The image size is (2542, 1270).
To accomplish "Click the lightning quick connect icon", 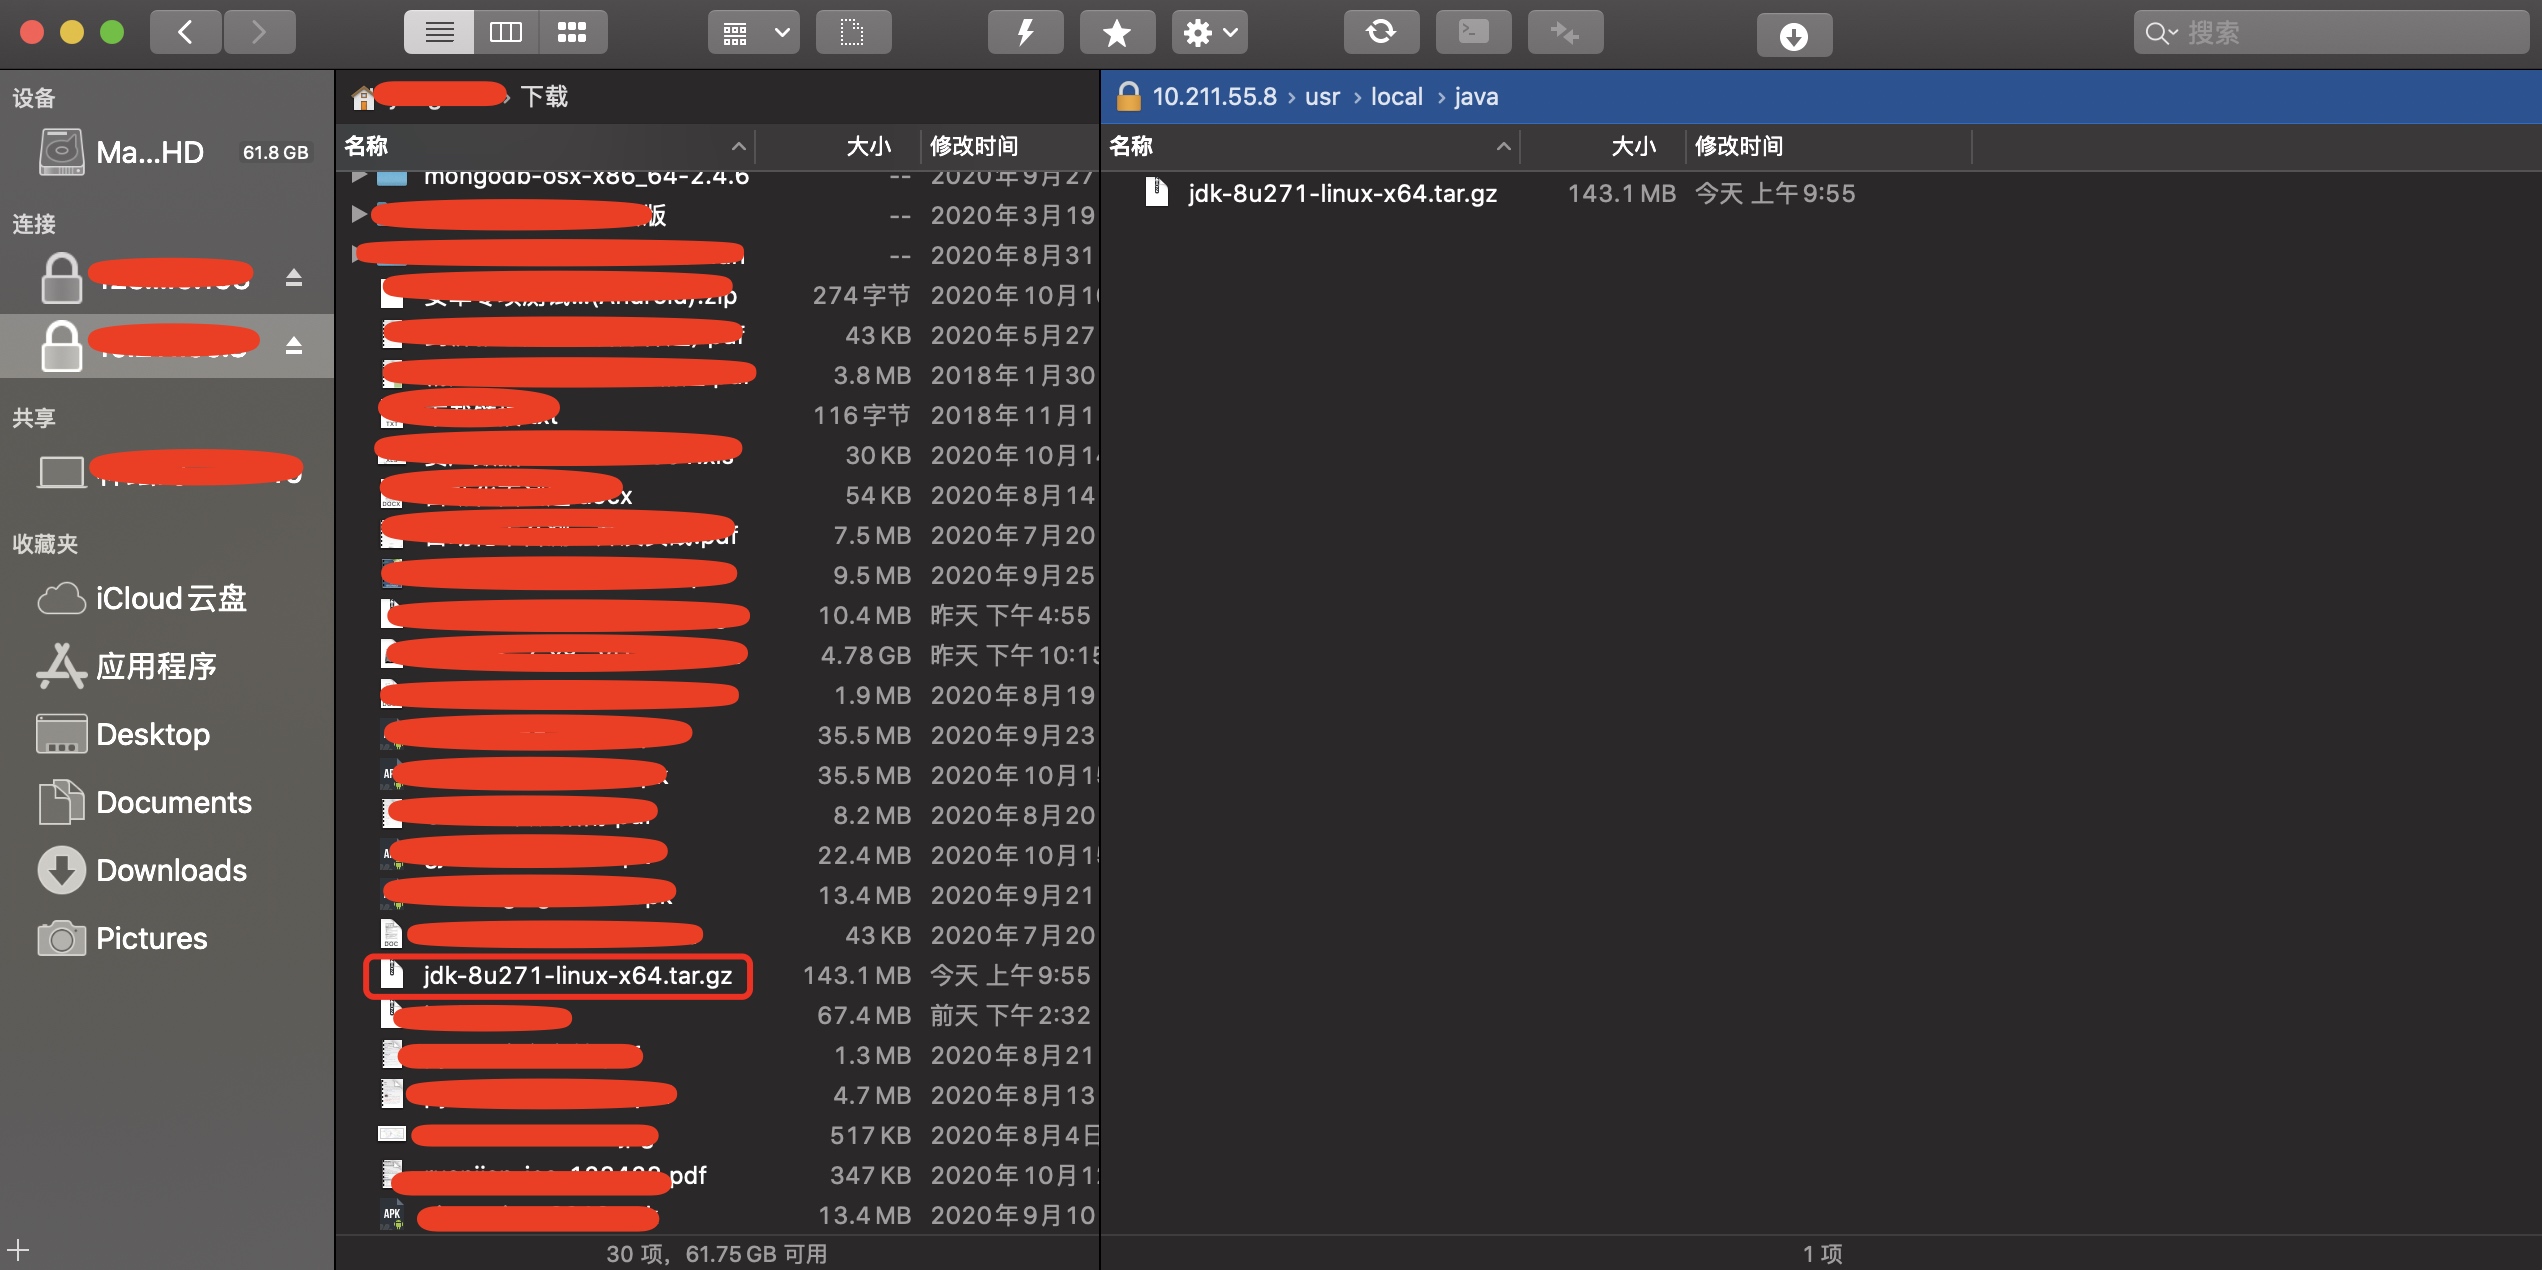I will point(1025,33).
